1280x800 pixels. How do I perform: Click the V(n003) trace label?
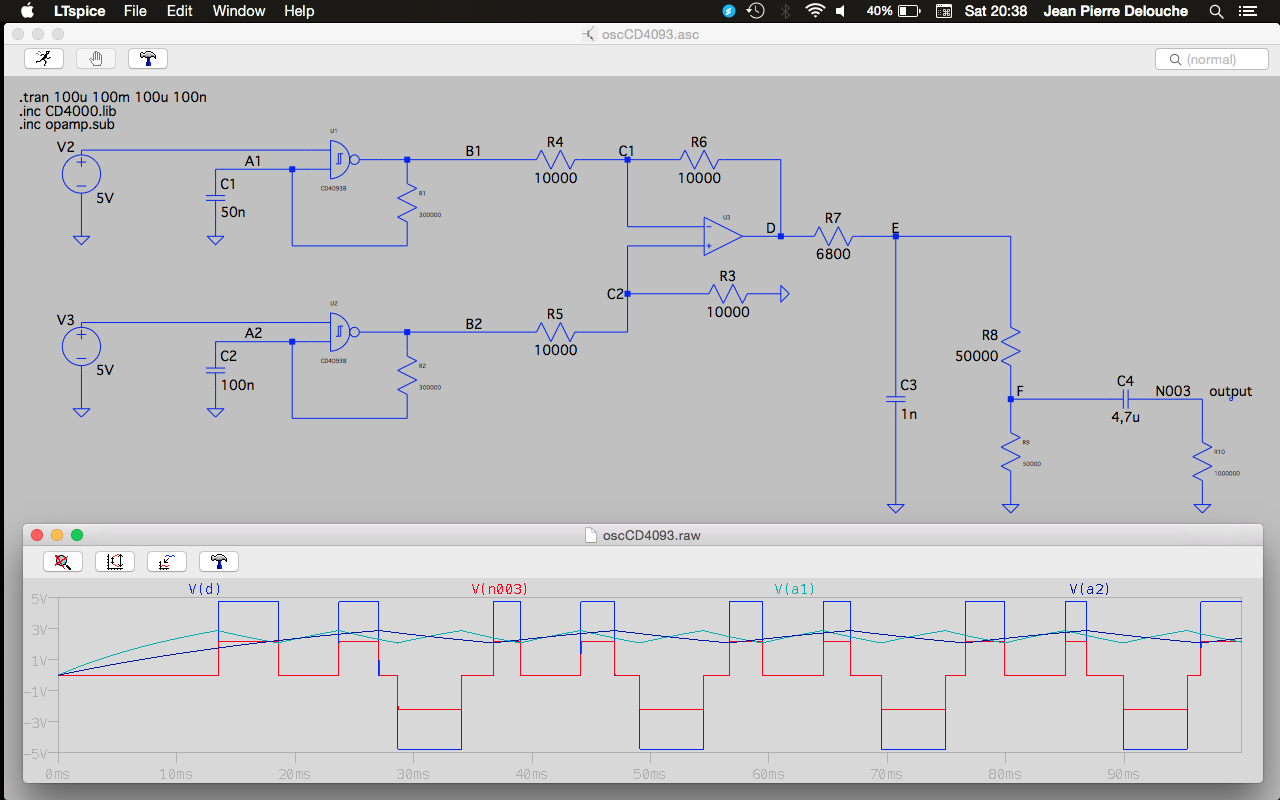[499, 589]
